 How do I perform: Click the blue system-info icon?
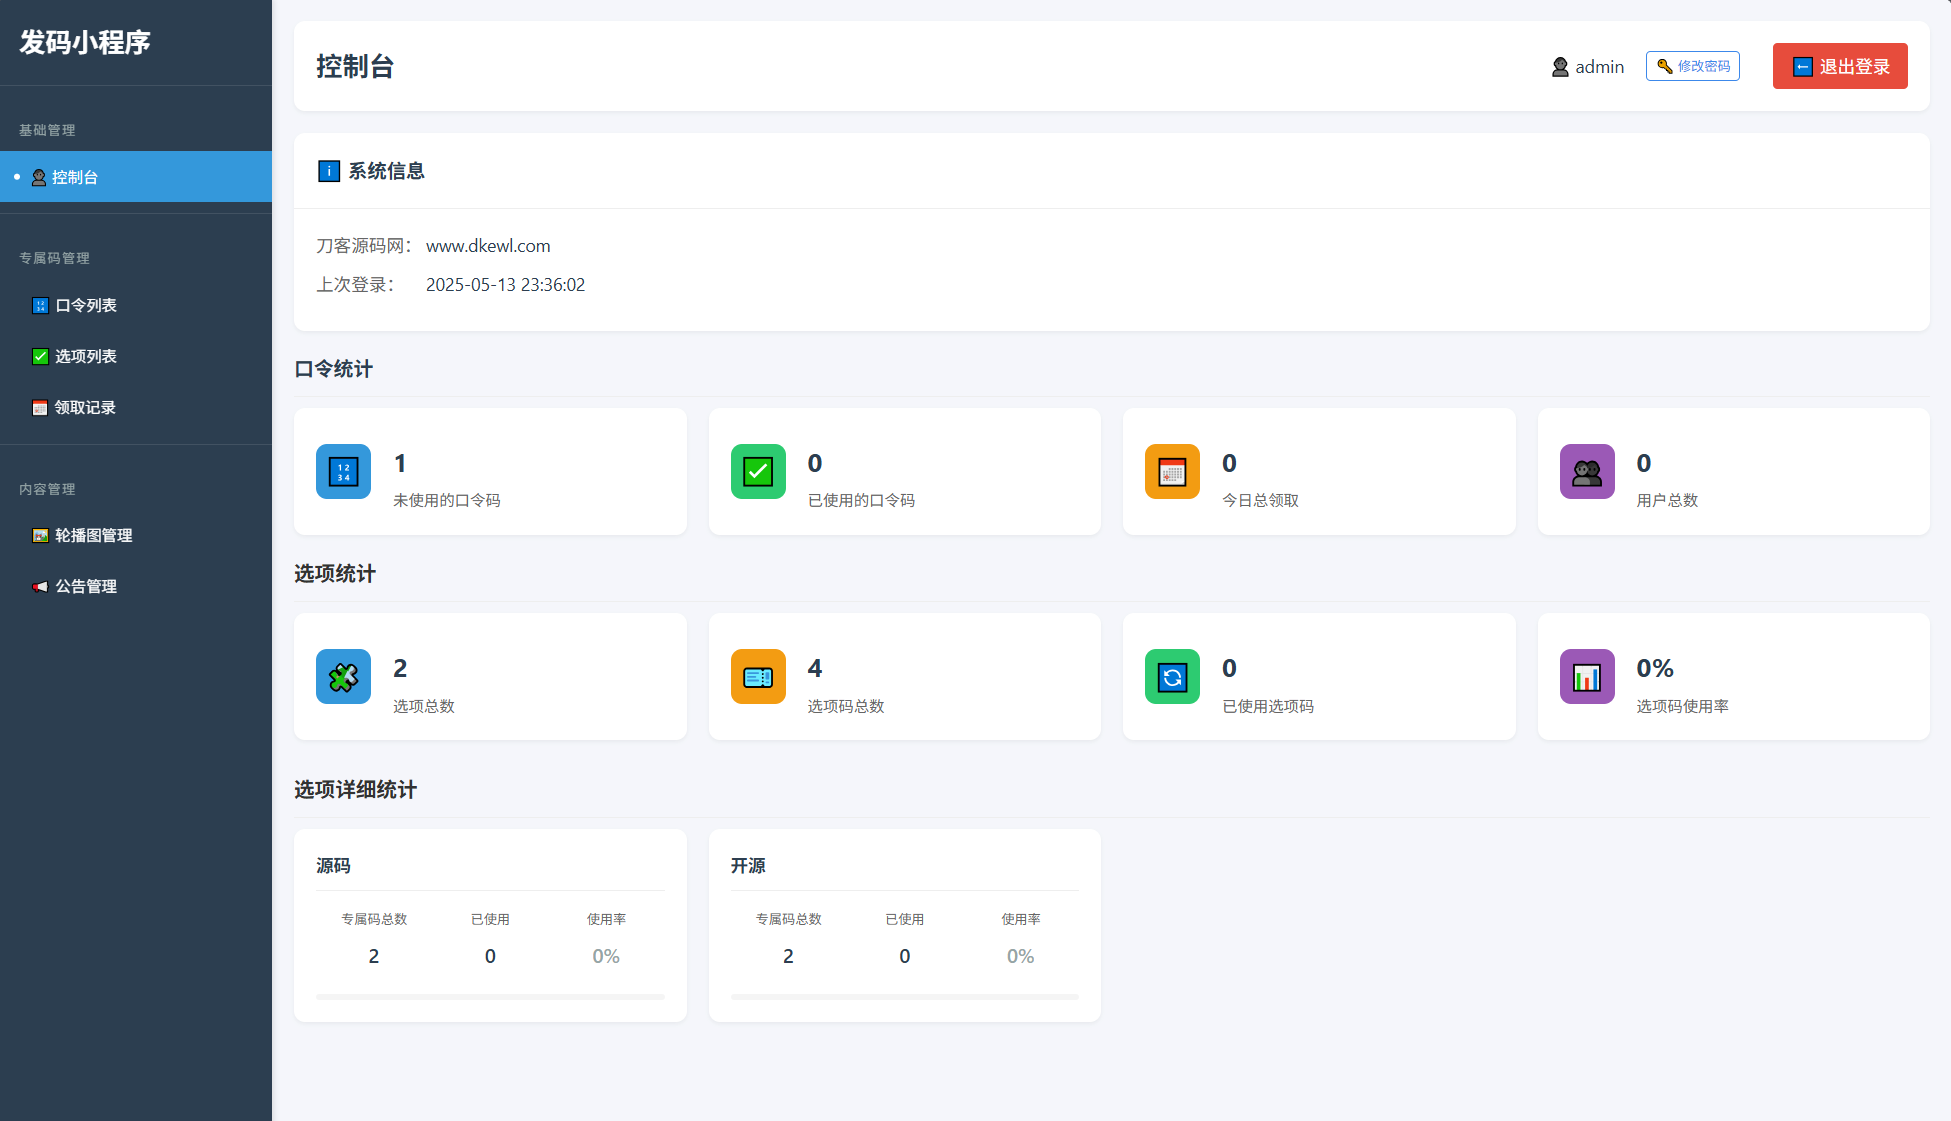click(328, 171)
